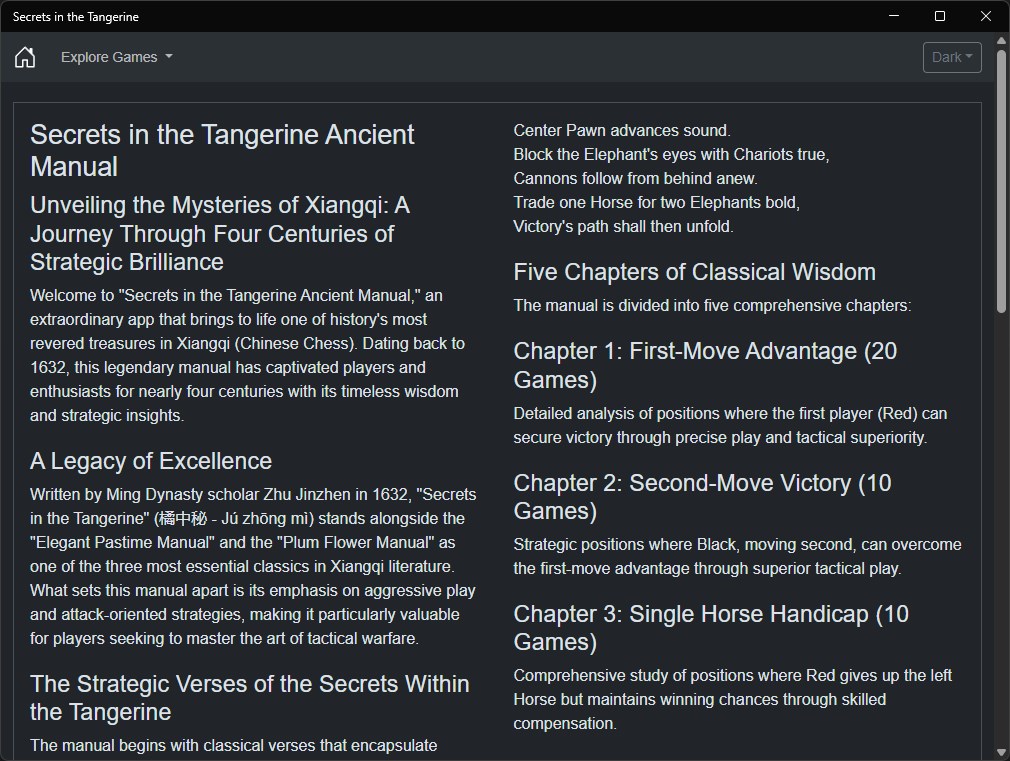Click the Chapter 1 First-Move Advantage heading
Image resolution: width=1010 pixels, height=761 pixels.
coord(705,365)
